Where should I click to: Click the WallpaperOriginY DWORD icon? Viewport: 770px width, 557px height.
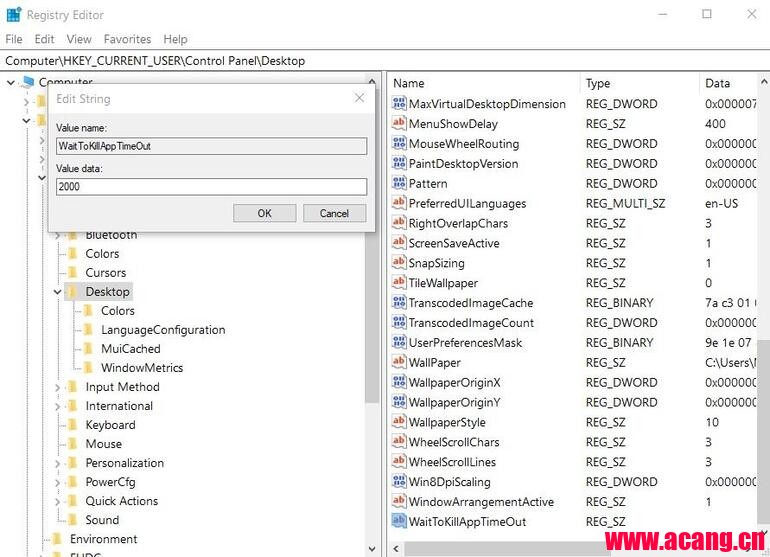[399, 402]
